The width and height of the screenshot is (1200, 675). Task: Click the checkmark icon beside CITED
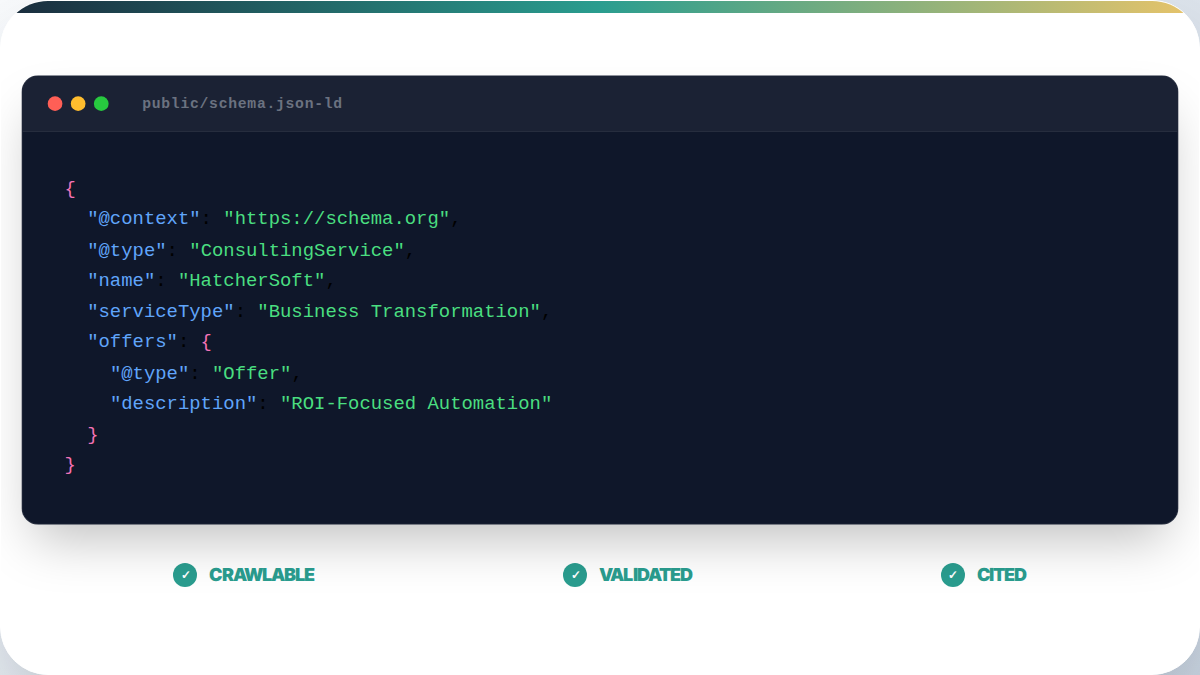(x=953, y=575)
